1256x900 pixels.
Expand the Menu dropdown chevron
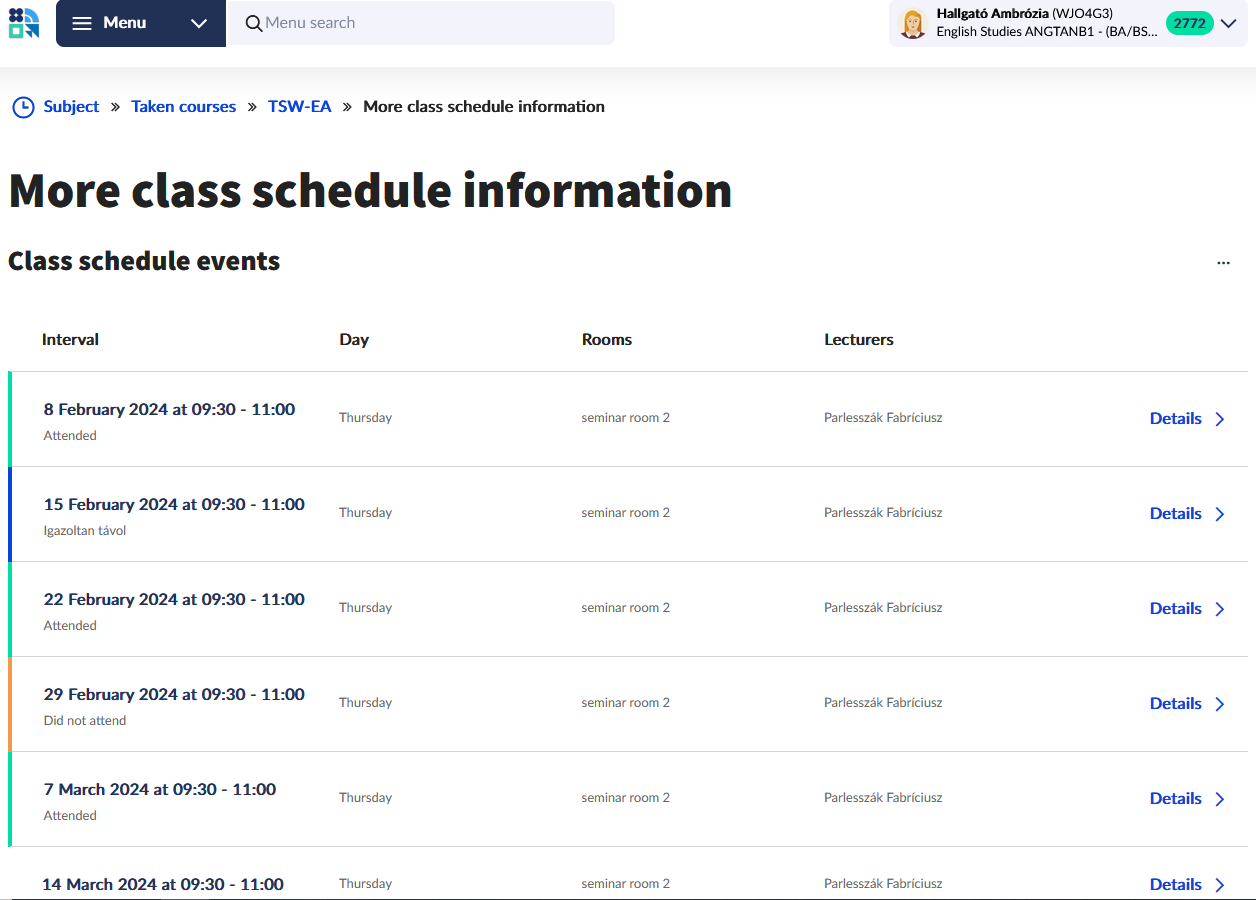click(199, 23)
